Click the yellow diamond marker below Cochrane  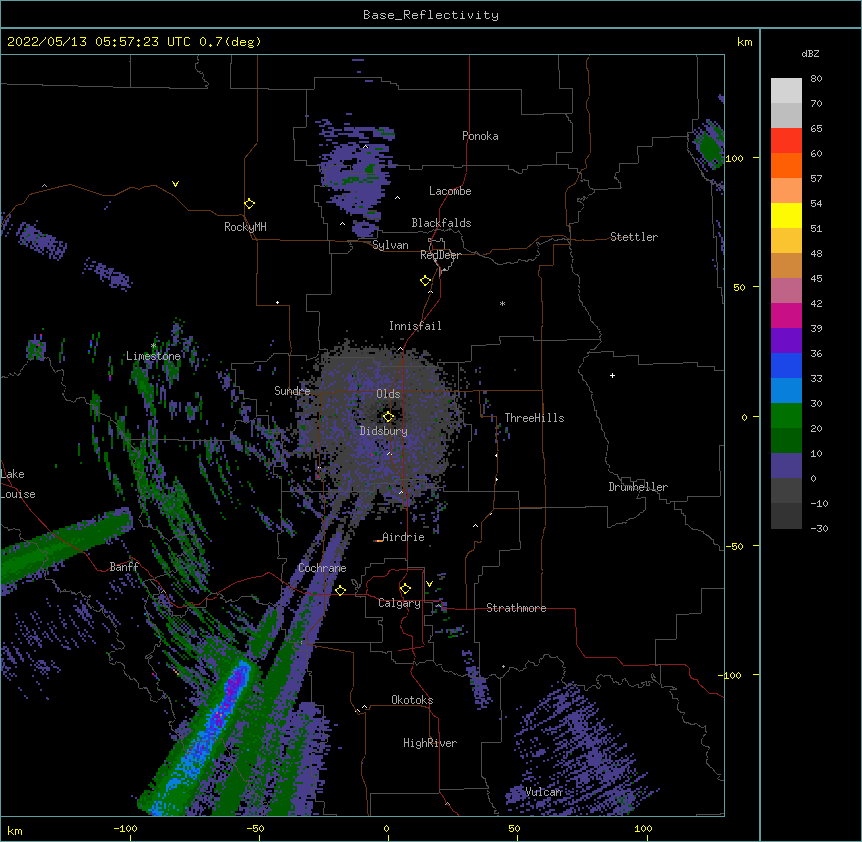pos(340,590)
